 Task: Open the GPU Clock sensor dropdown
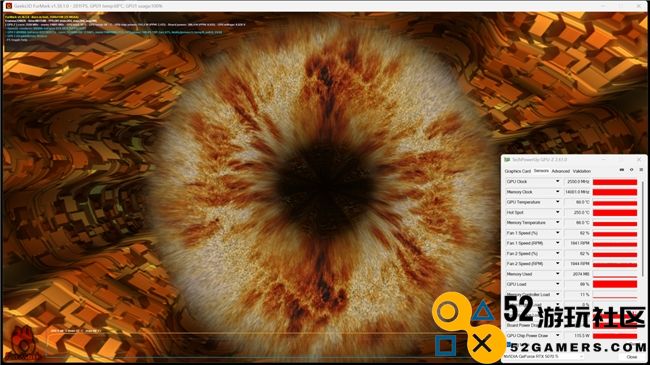(x=558, y=182)
